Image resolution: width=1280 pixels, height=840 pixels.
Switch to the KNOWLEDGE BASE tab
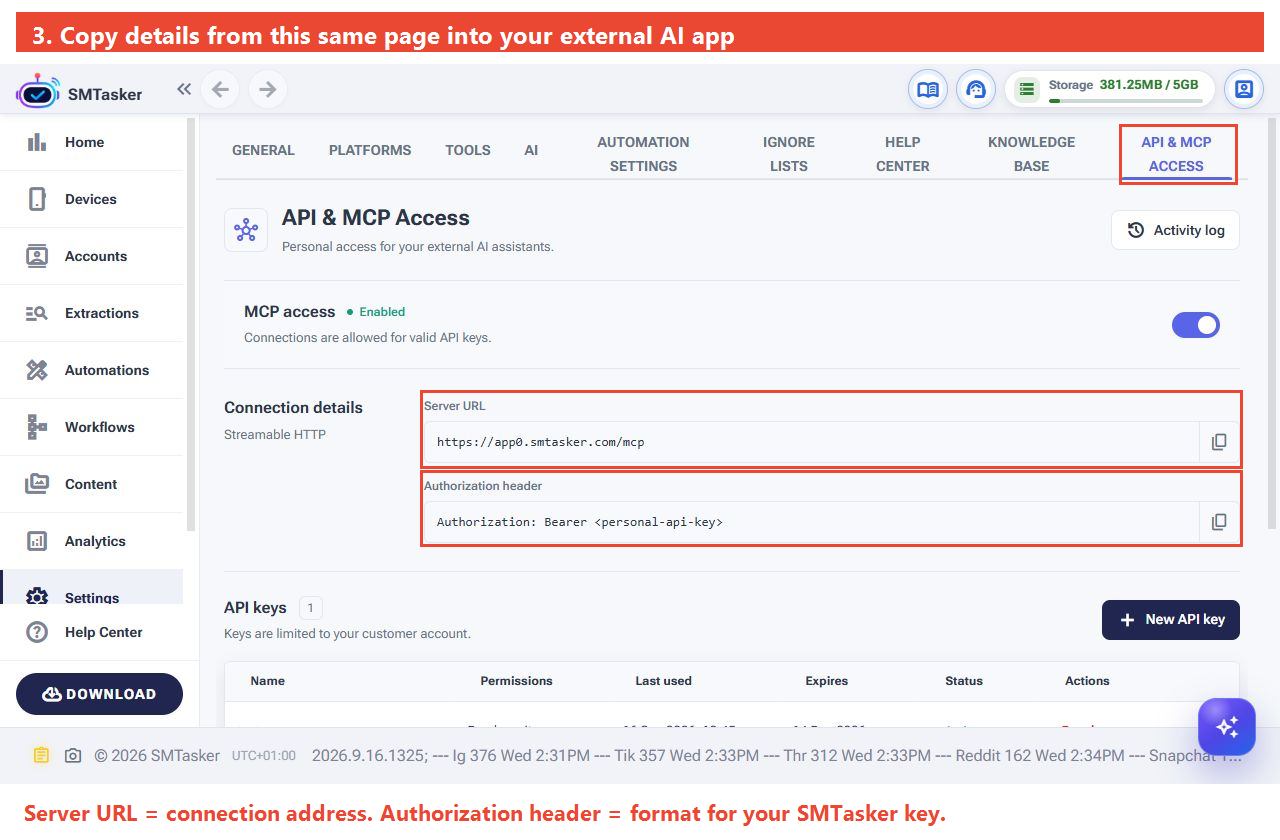coord(1032,154)
